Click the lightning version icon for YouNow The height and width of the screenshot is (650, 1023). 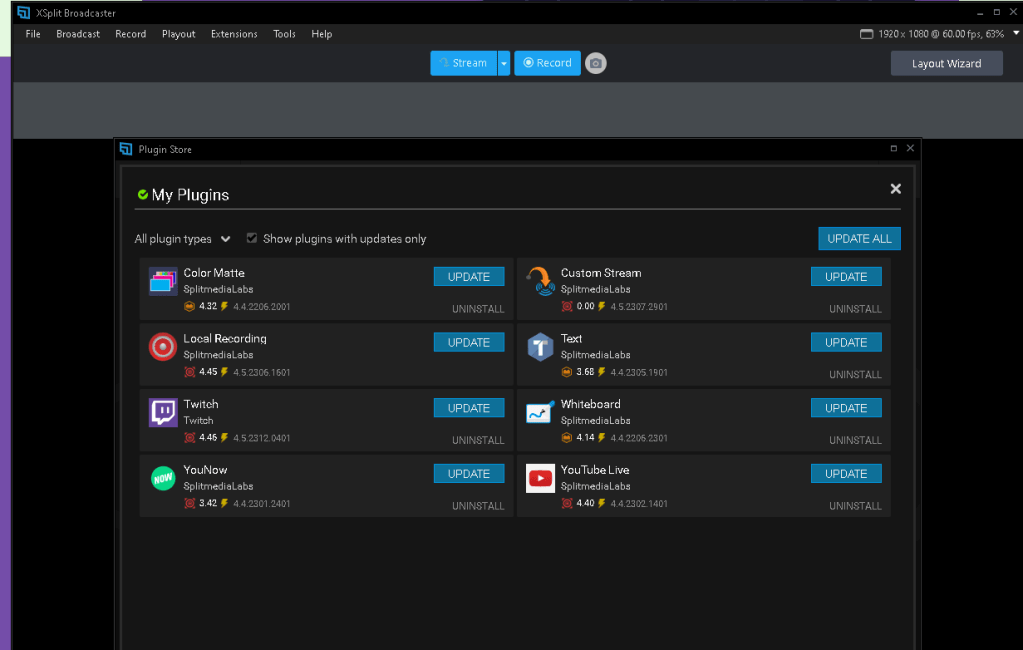click(x=224, y=503)
